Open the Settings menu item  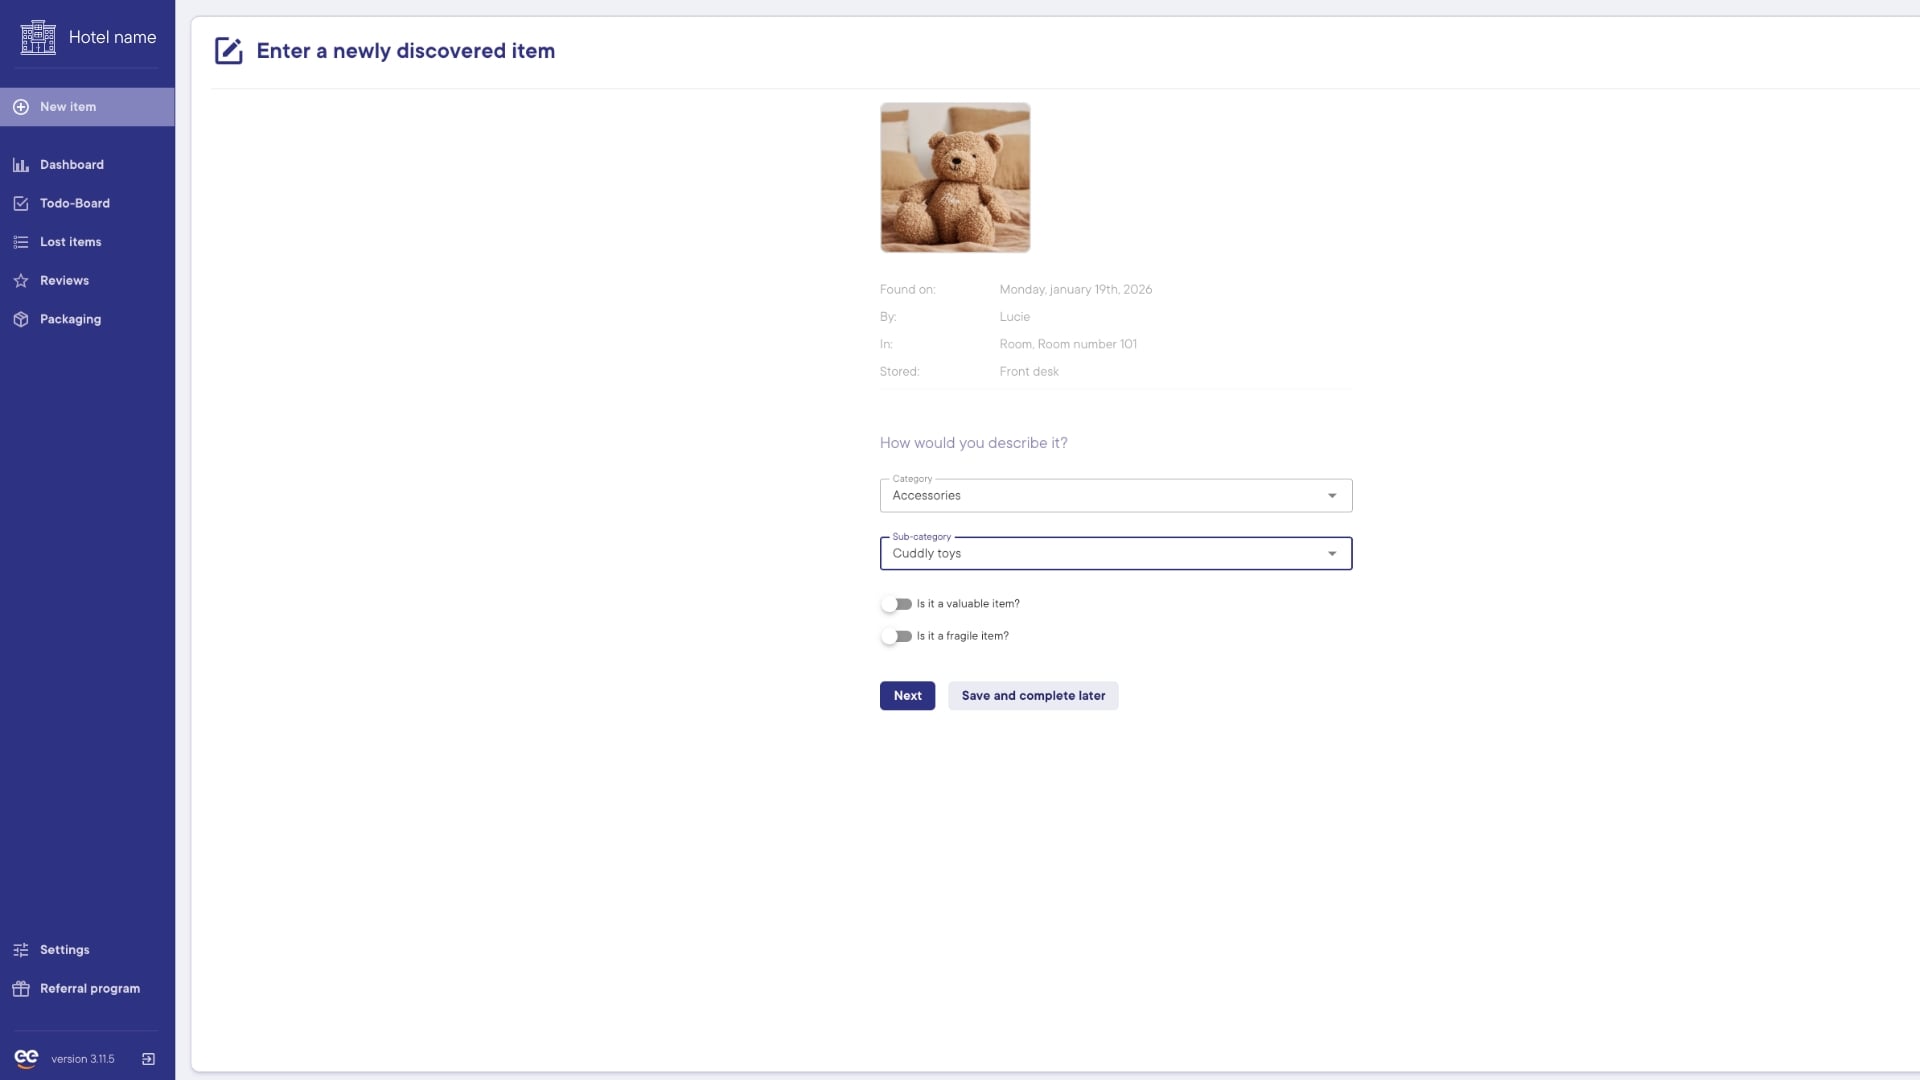click(x=64, y=950)
